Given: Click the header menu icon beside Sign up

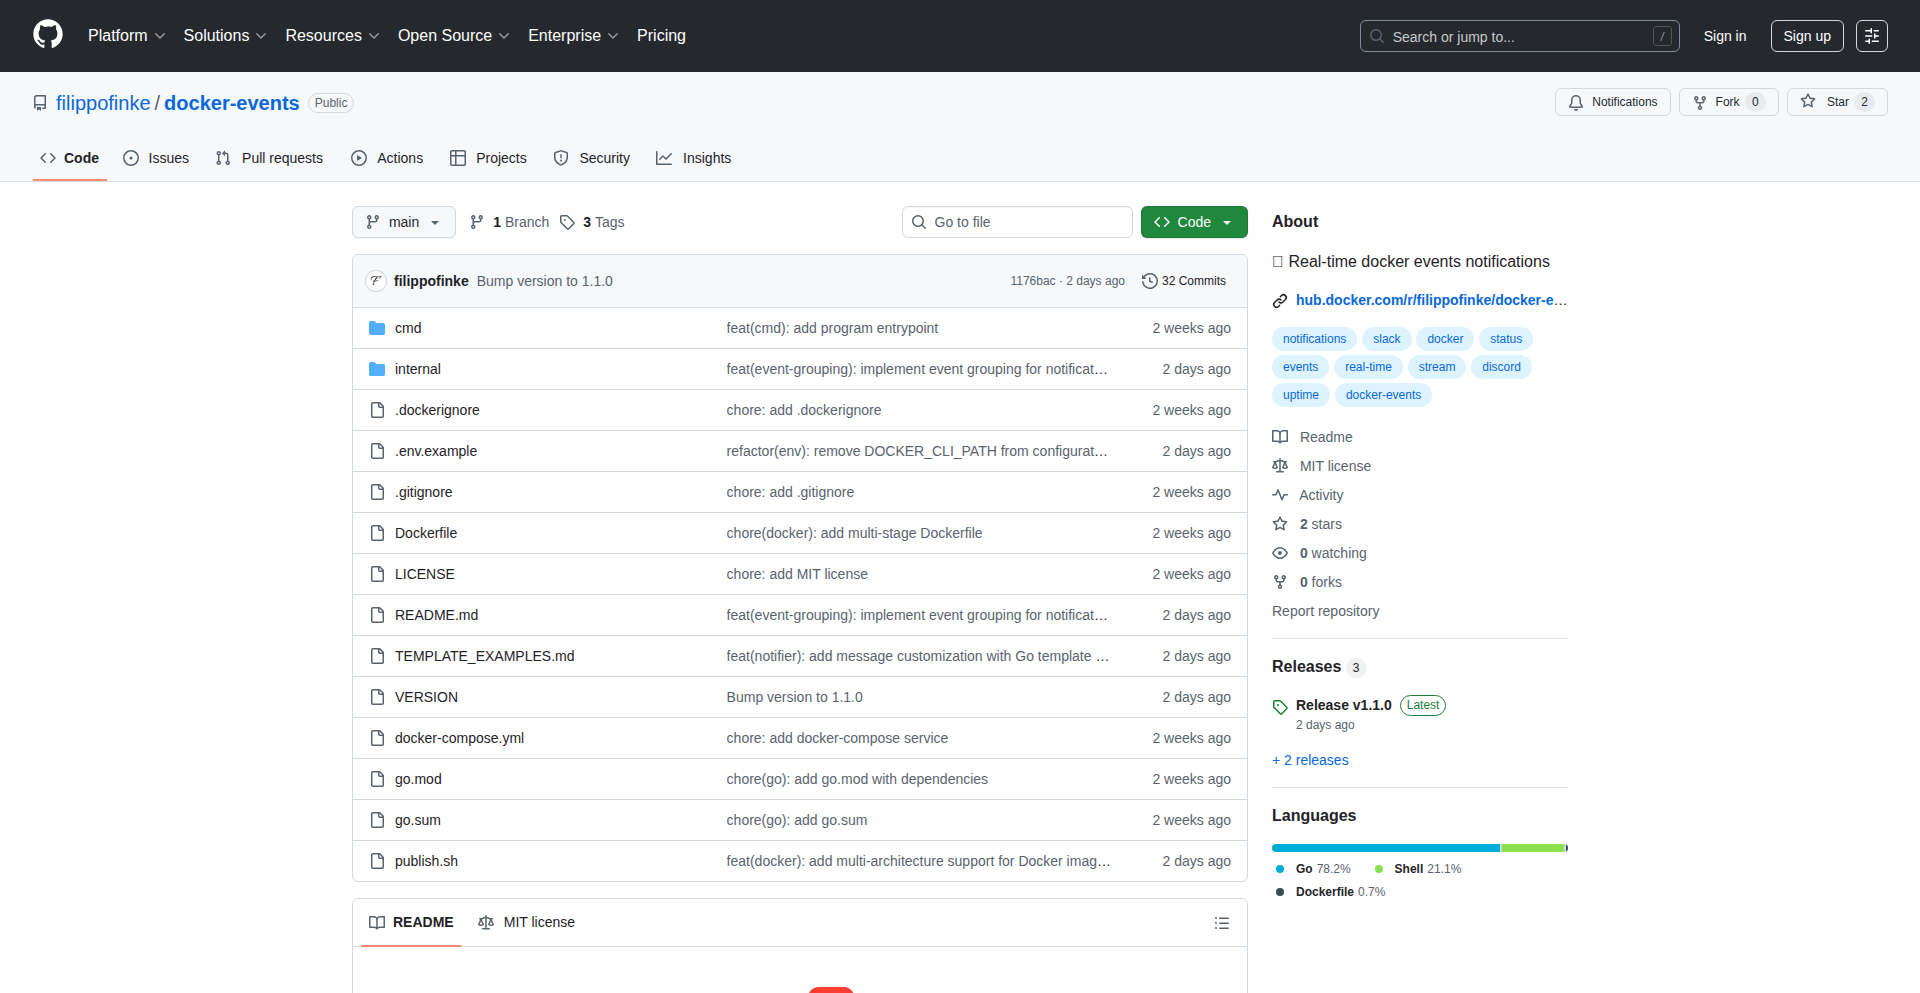Looking at the screenshot, I should coord(1871,36).
